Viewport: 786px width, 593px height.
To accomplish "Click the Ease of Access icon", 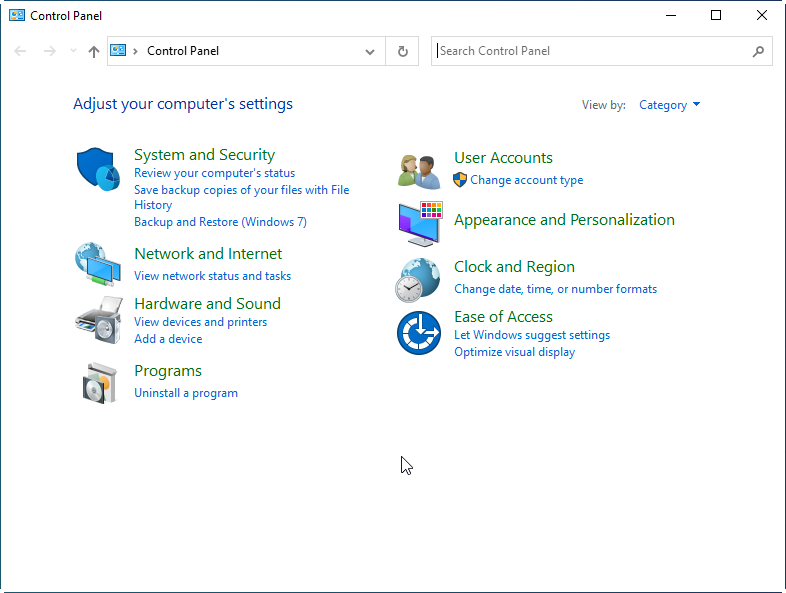I will click(418, 333).
